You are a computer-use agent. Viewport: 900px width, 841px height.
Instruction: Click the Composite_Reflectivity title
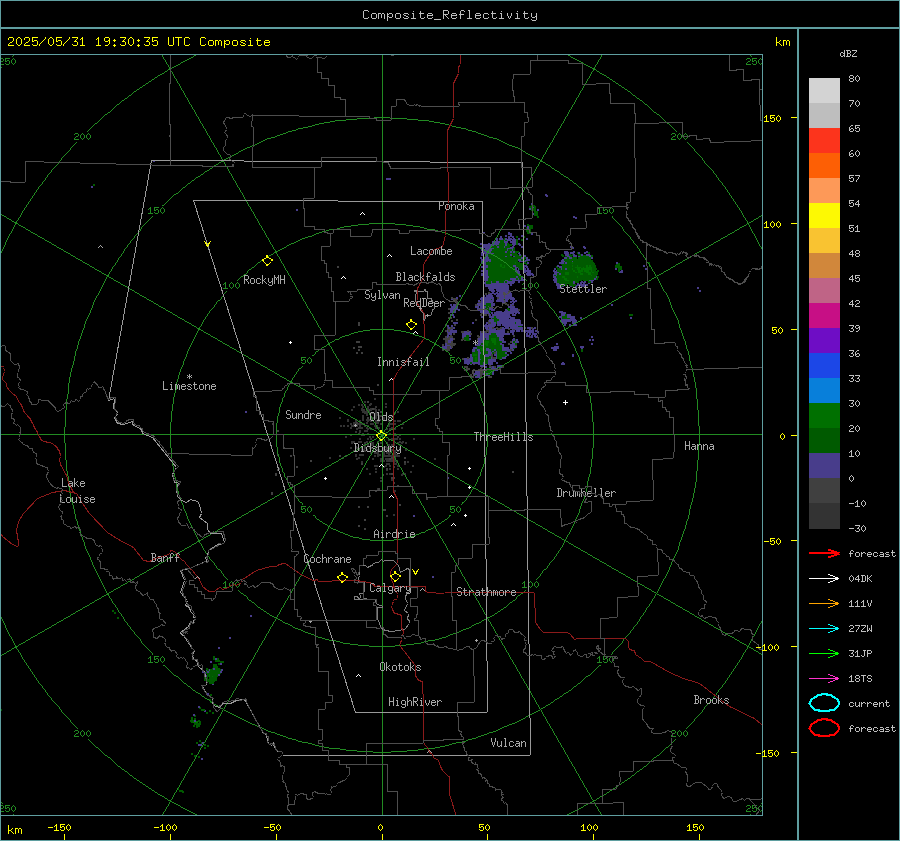[450, 15]
